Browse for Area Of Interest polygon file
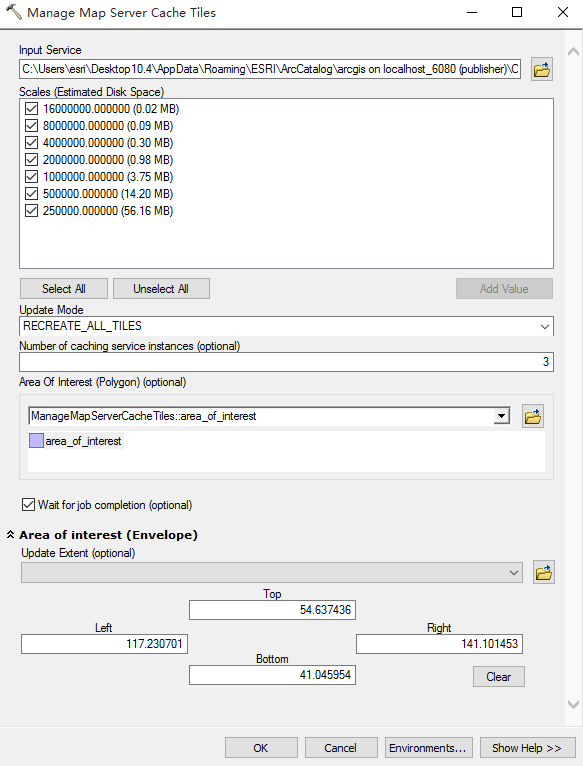 [x=533, y=416]
